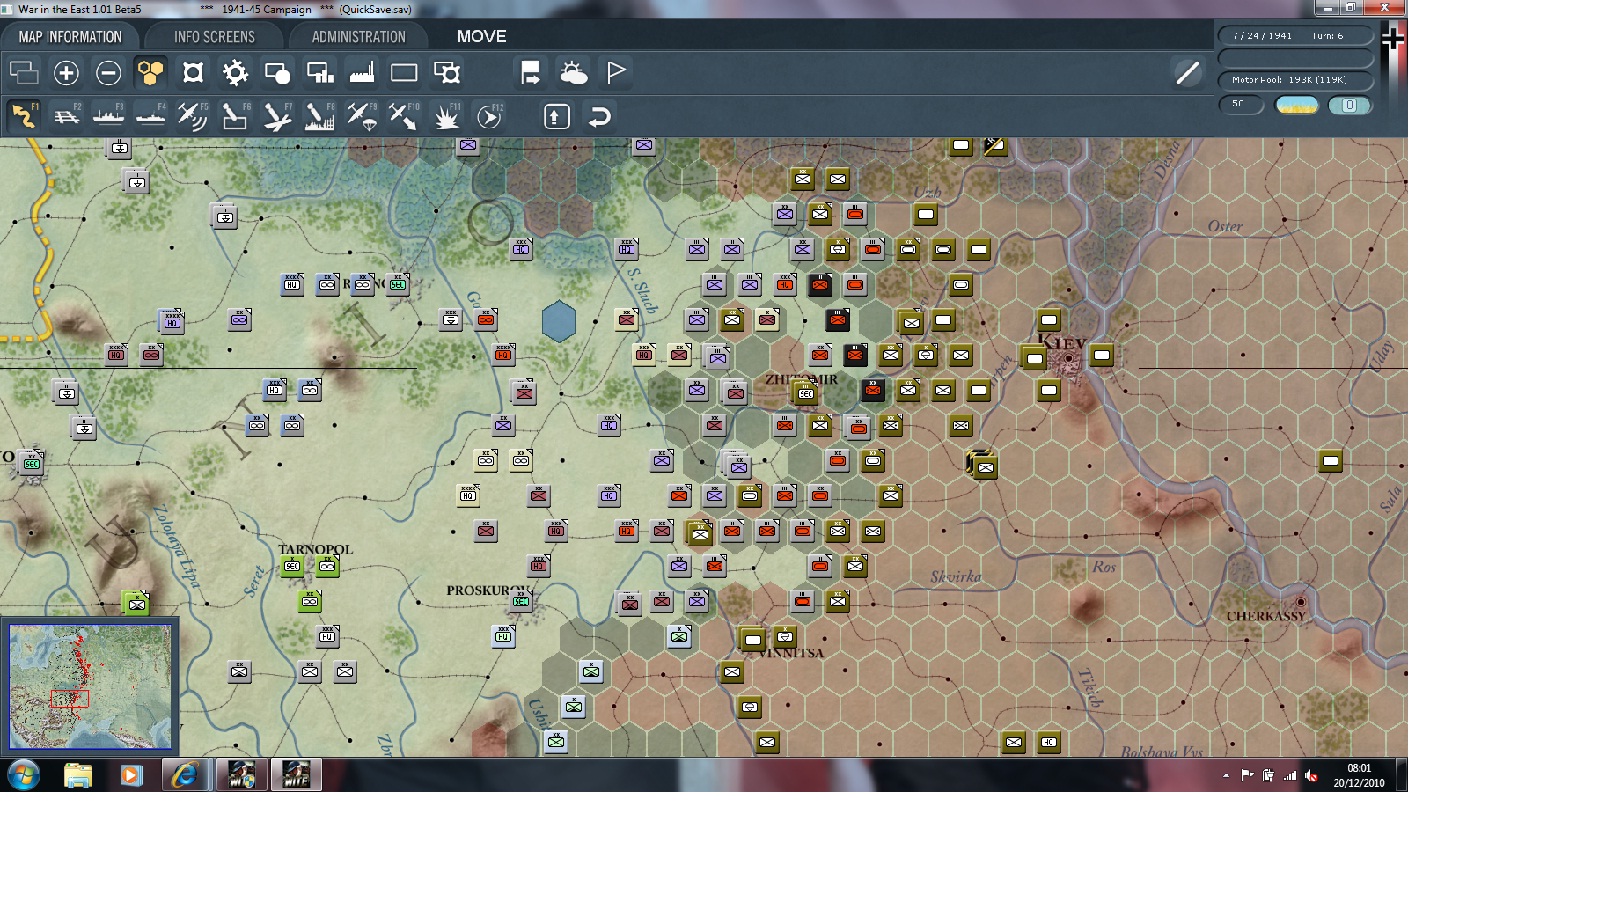
Task: Click the Kiev city hex
Action: pos(1068,357)
